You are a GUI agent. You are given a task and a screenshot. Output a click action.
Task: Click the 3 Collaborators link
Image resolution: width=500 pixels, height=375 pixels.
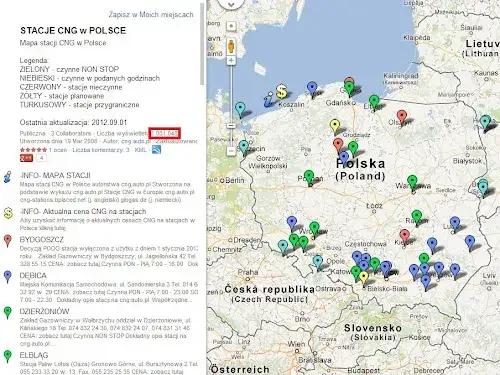pyautogui.click(x=71, y=133)
